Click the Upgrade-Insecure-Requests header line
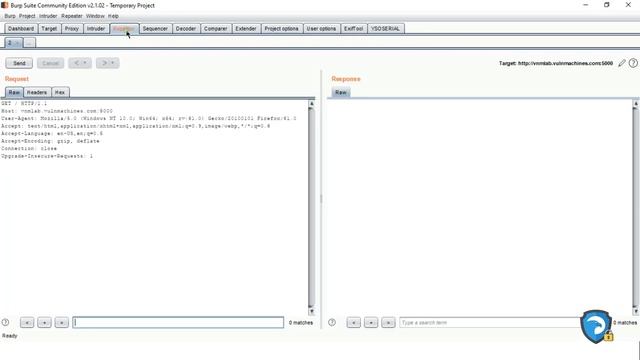The width and height of the screenshot is (640, 360). click(47, 156)
